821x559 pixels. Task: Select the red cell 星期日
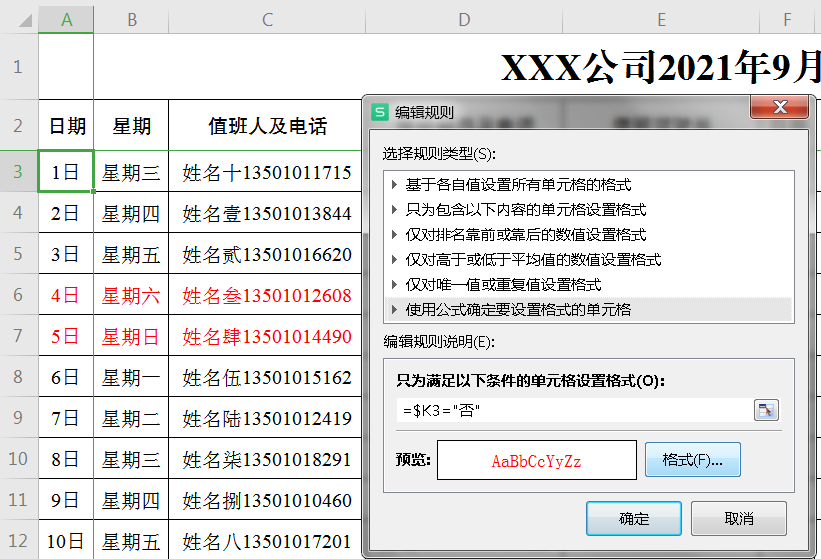(131, 336)
